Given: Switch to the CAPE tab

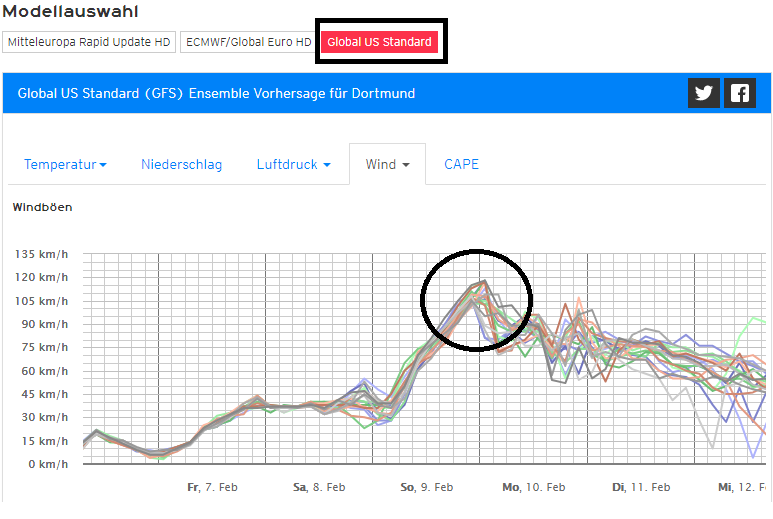Looking at the screenshot, I should (x=461, y=164).
